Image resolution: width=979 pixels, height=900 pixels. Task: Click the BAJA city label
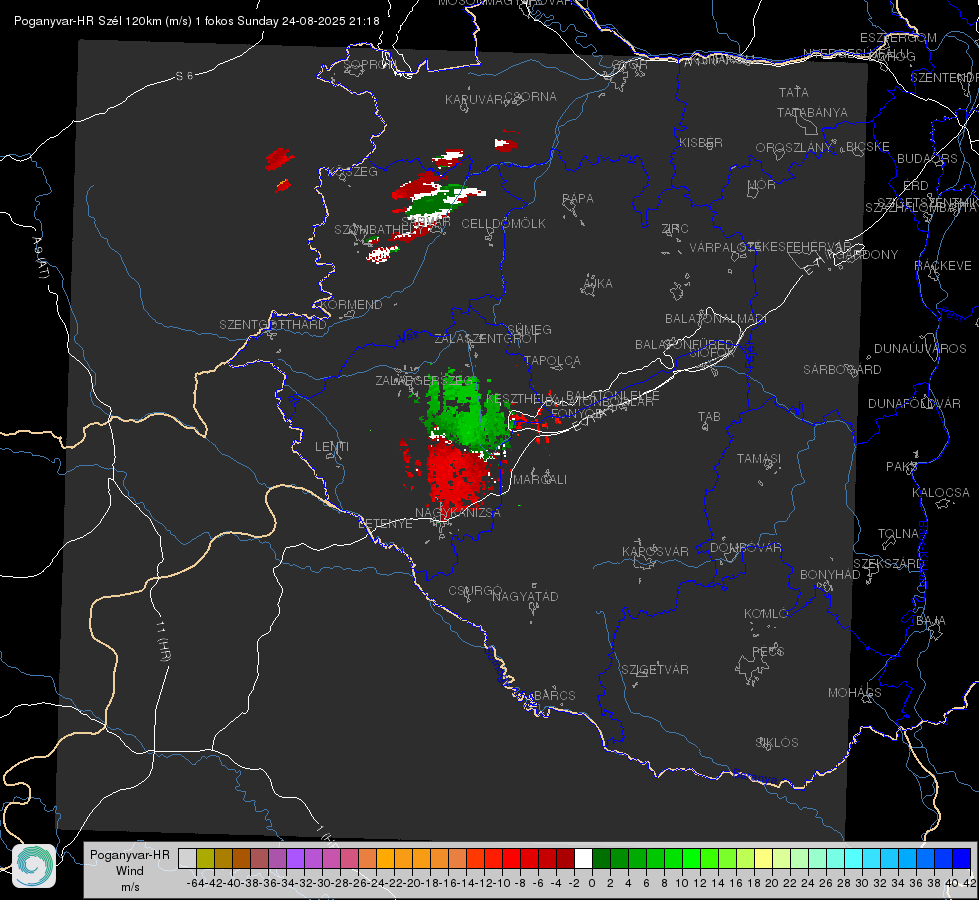point(930,621)
